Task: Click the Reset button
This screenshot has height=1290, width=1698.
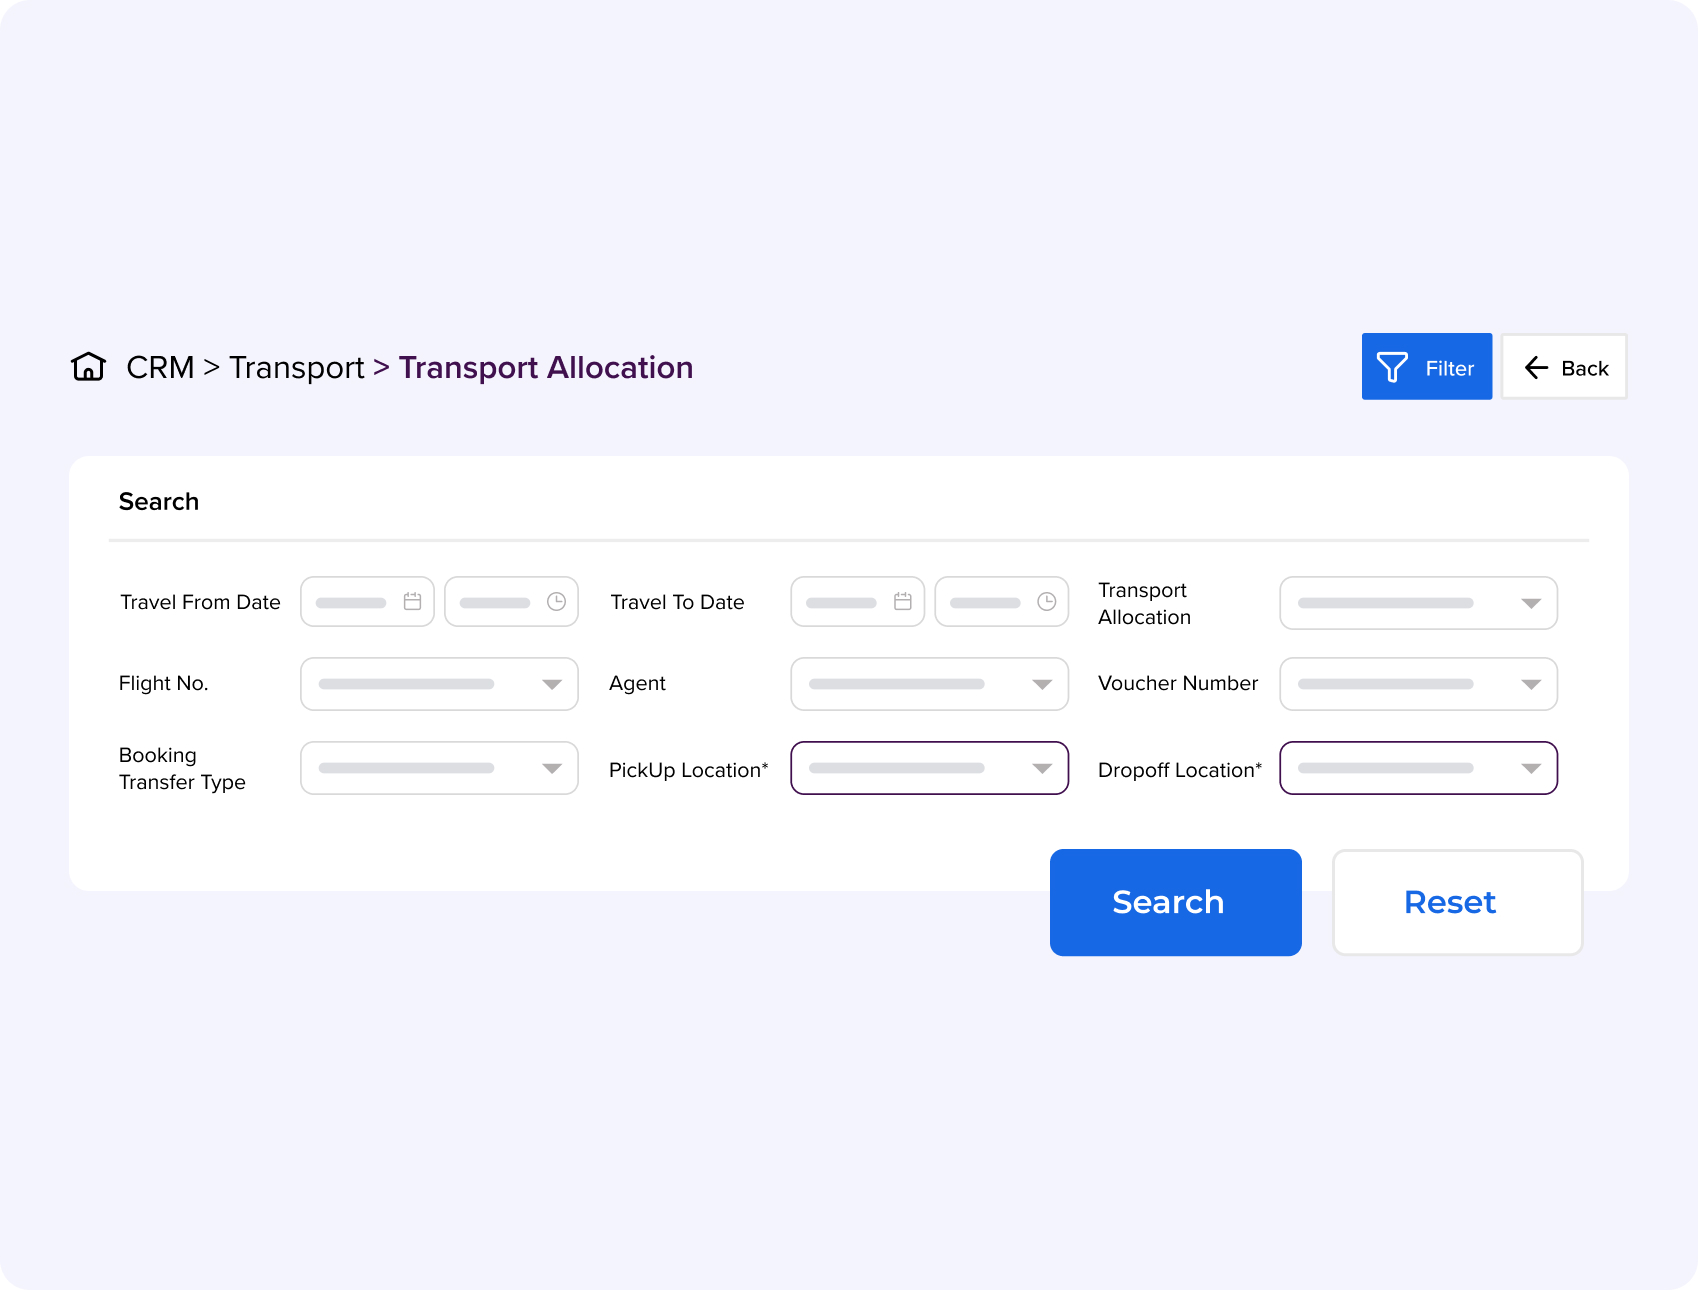Action: point(1457,902)
